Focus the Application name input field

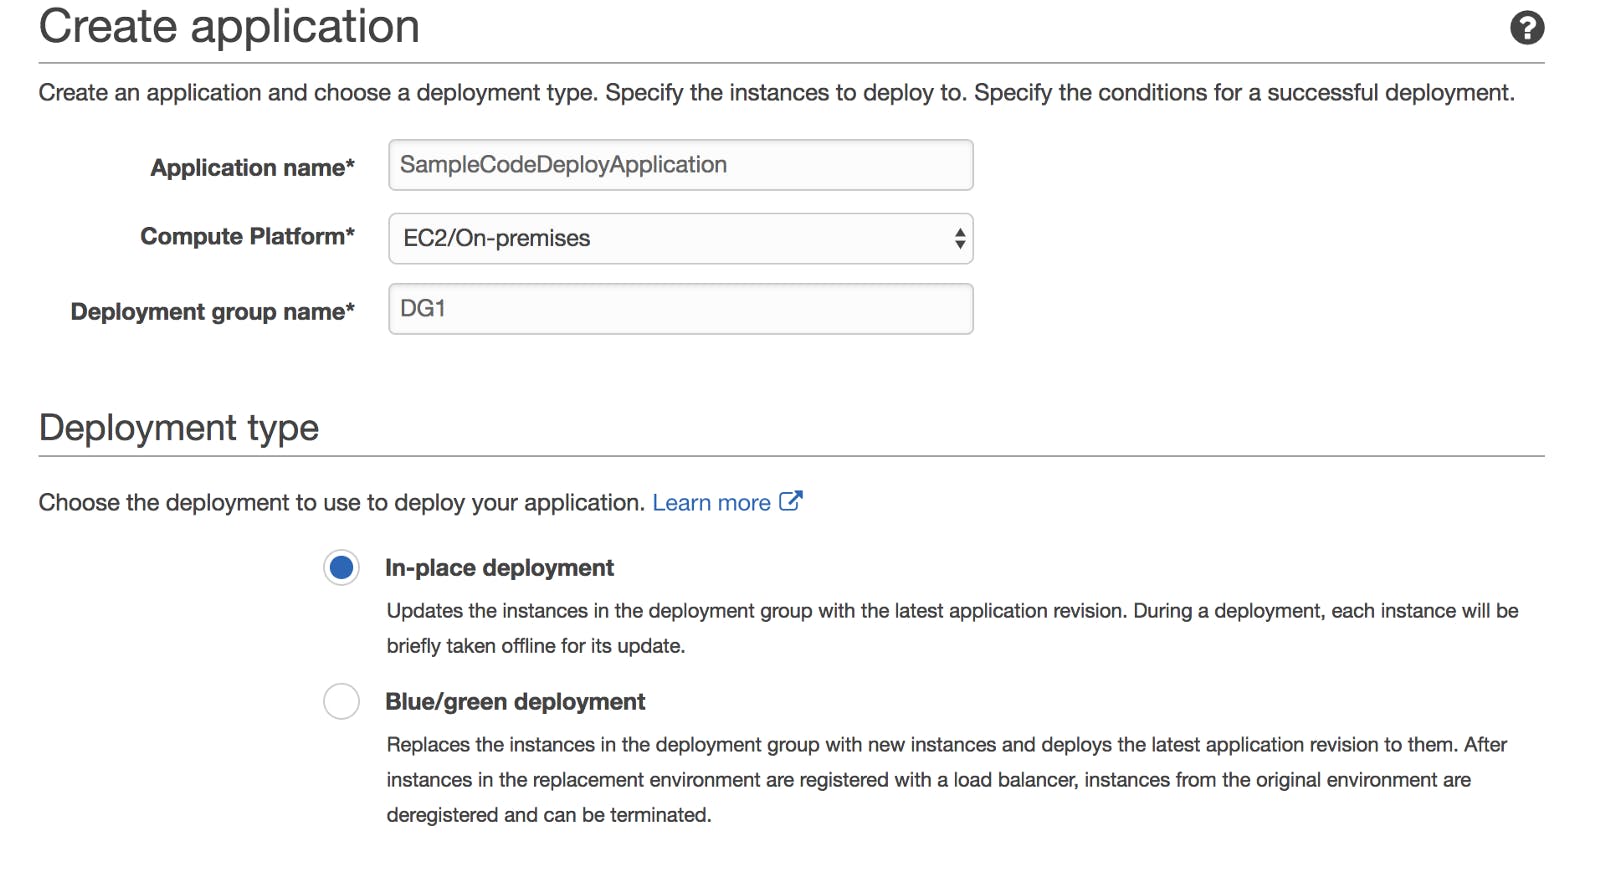click(x=680, y=165)
